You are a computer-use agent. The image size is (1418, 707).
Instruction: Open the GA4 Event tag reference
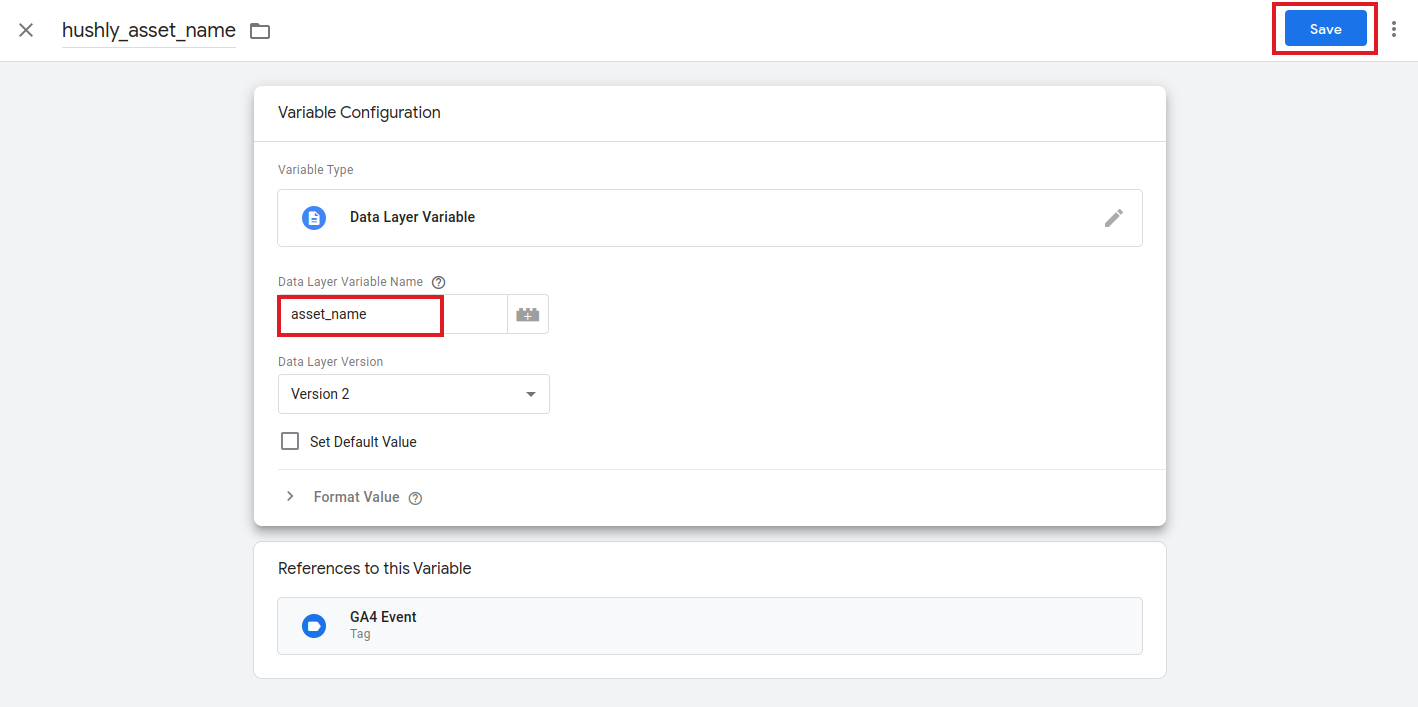pos(710,626)
